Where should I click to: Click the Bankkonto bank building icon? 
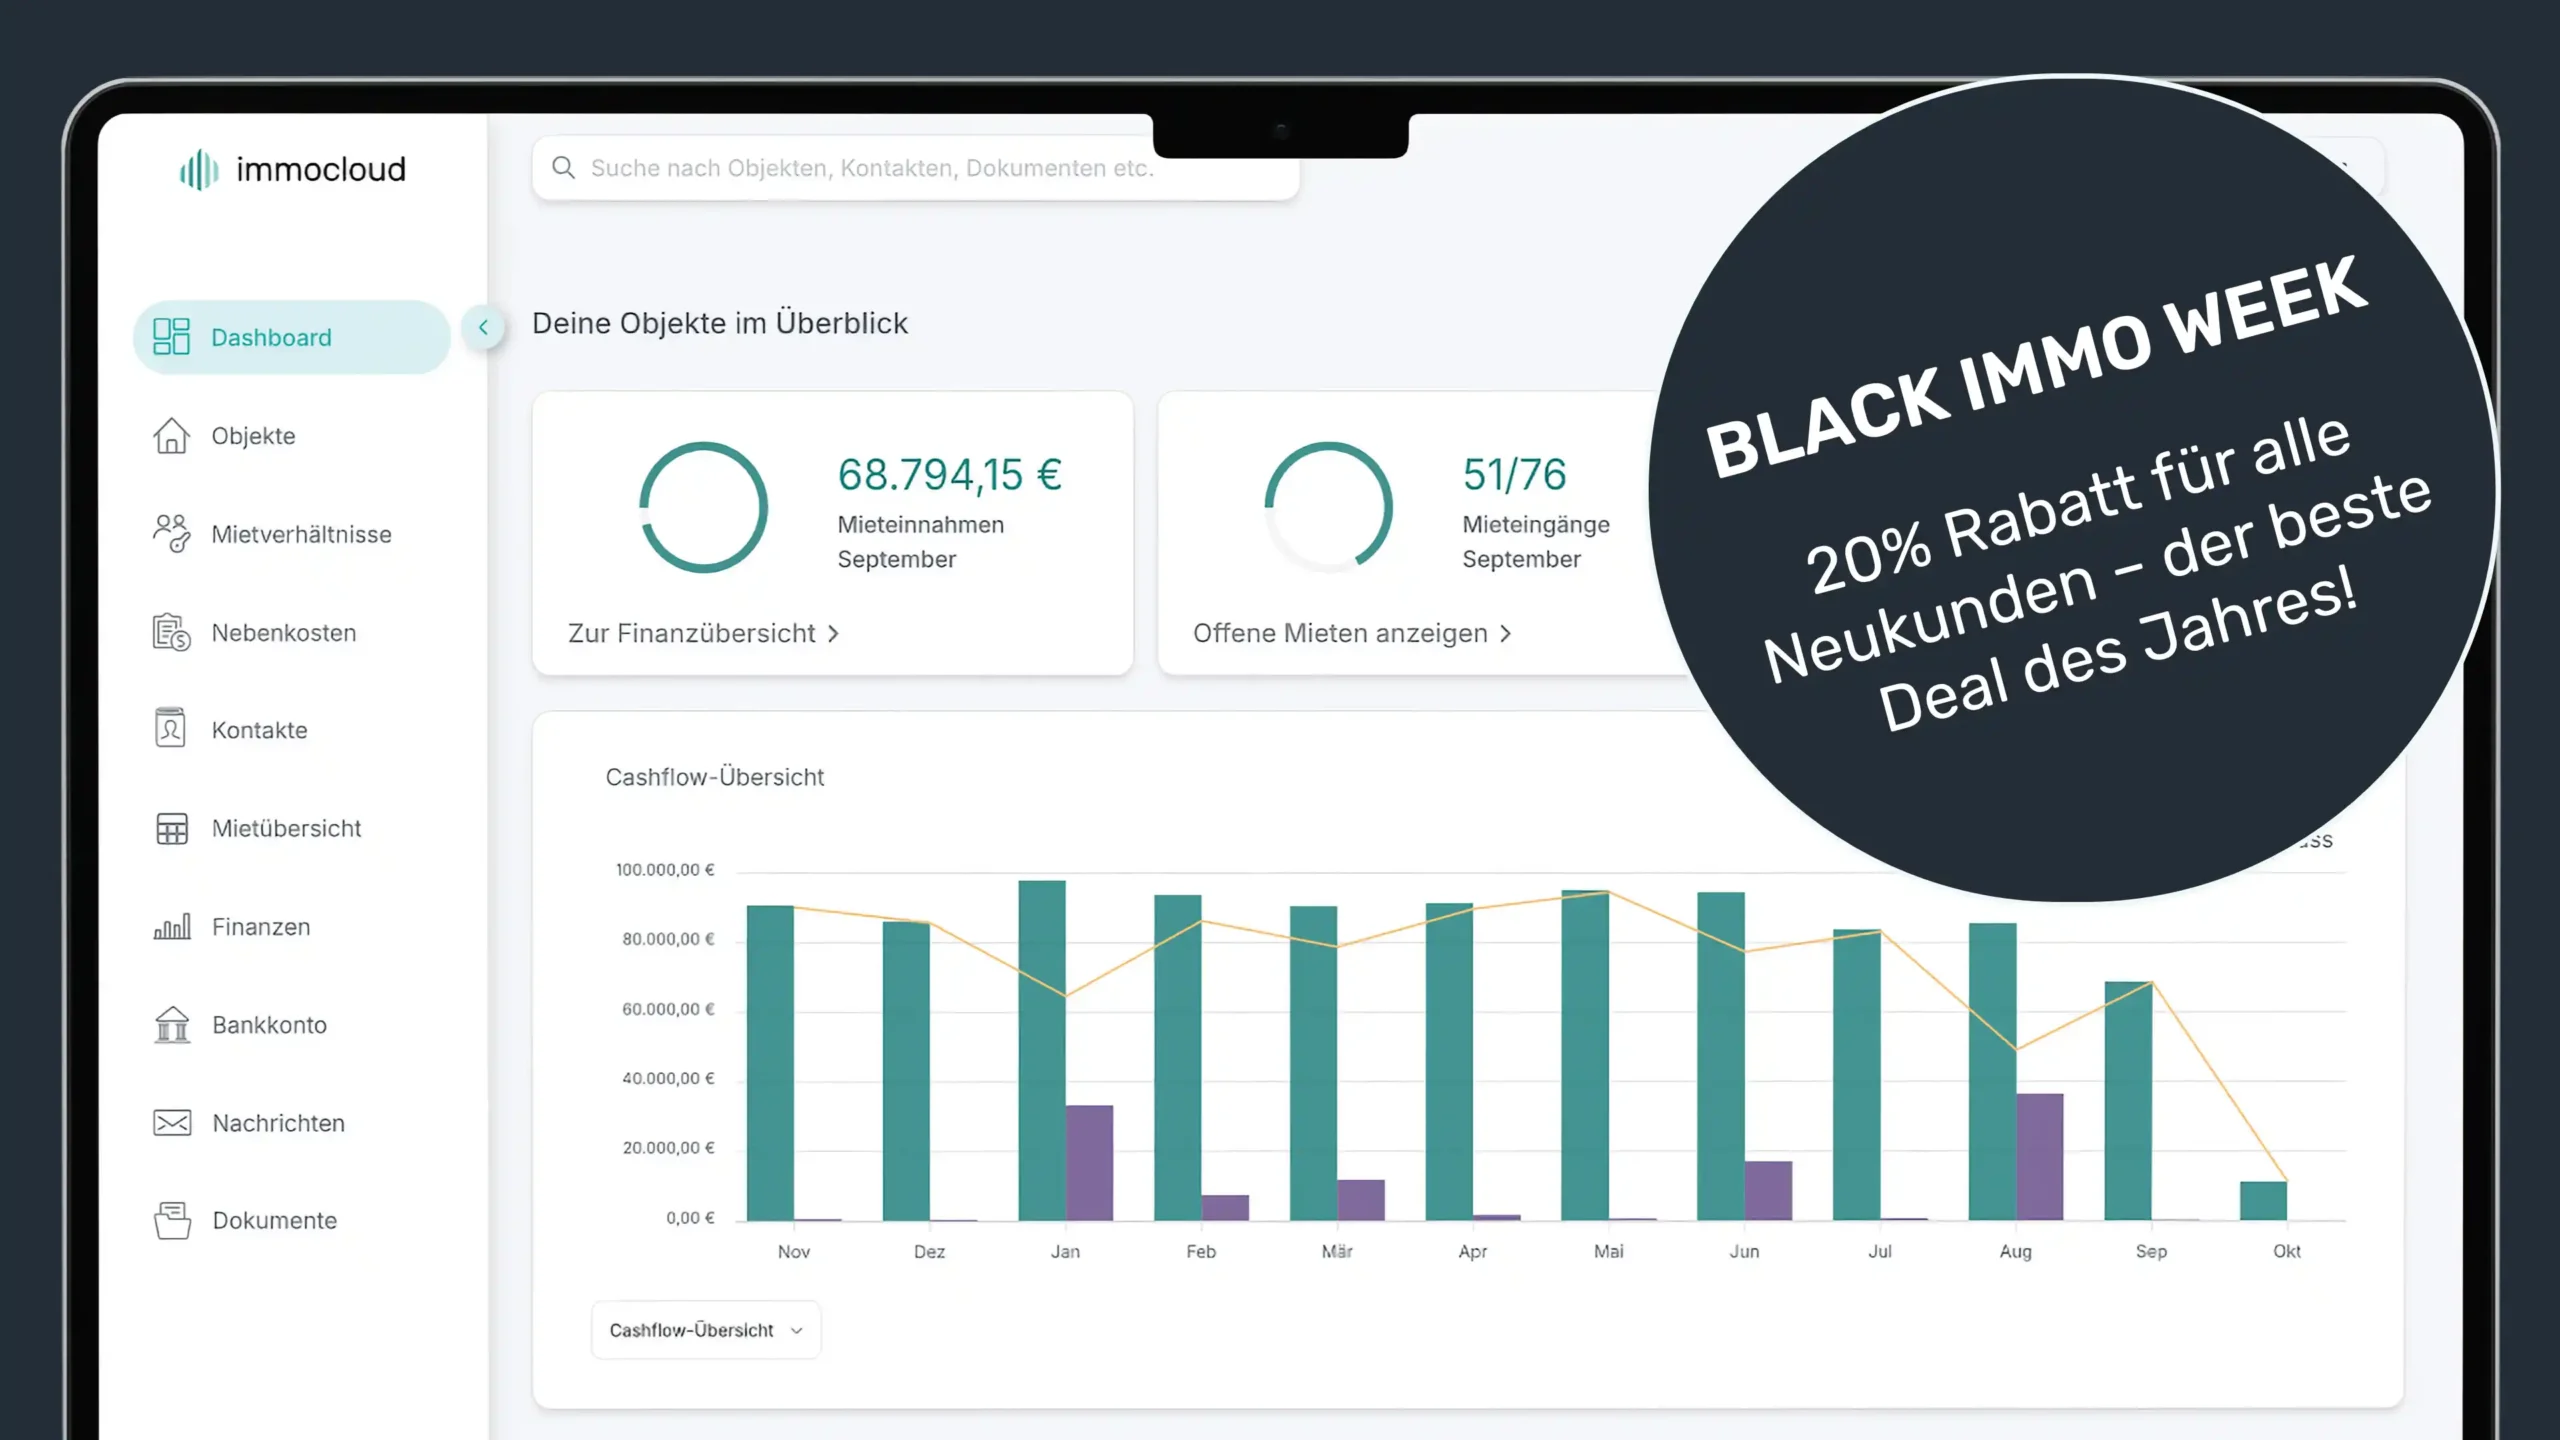coord(171,1025)
